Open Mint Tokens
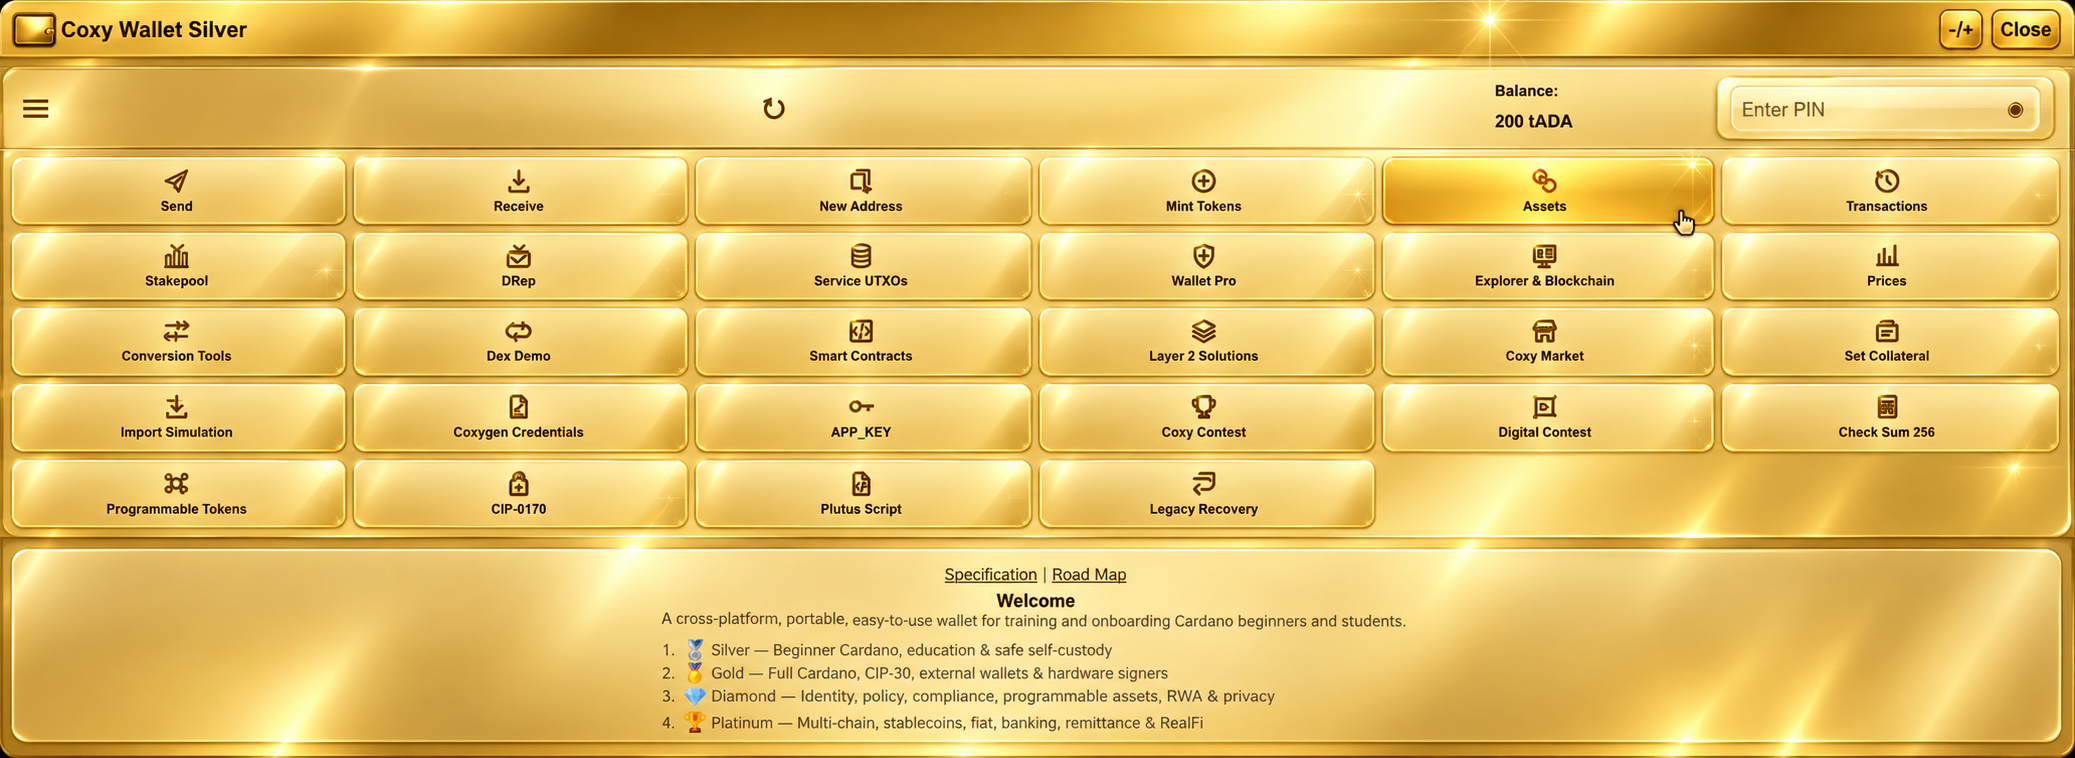Screen dimensions: 2075x758 pos(1205,191)
